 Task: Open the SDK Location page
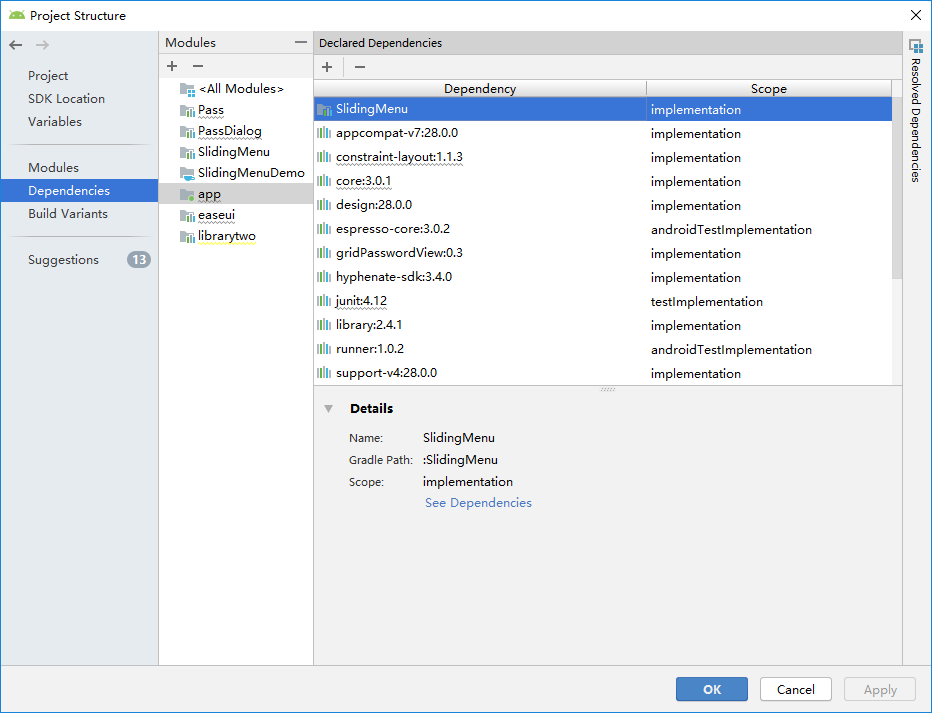click(x=67, y=99)
